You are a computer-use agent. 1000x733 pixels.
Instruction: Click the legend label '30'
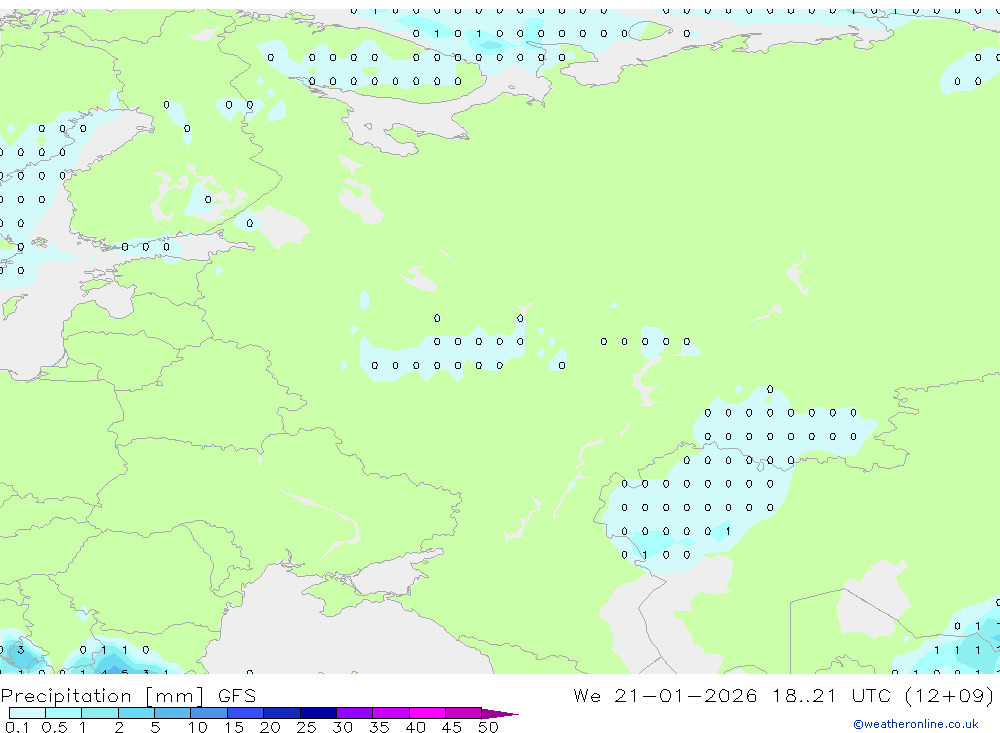[x=342, y=727]
